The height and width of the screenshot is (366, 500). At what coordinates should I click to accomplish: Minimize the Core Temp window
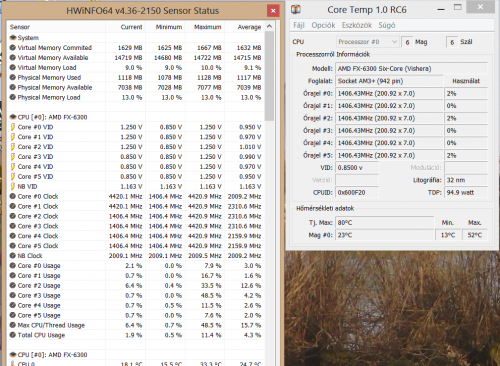[441, 9]
